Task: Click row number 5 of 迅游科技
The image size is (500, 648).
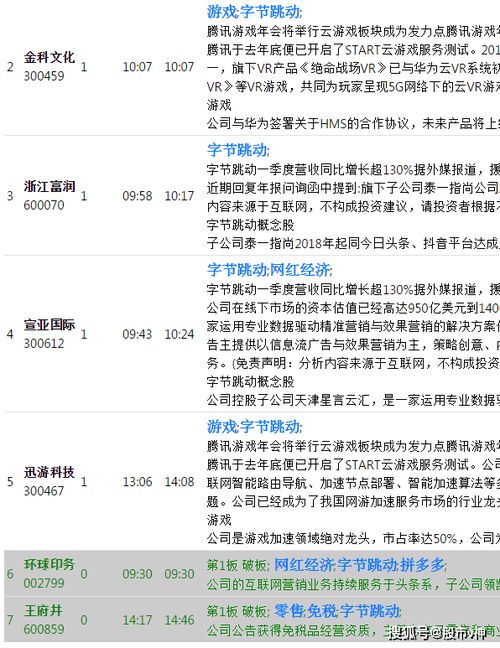Action: tap(10, 482)
